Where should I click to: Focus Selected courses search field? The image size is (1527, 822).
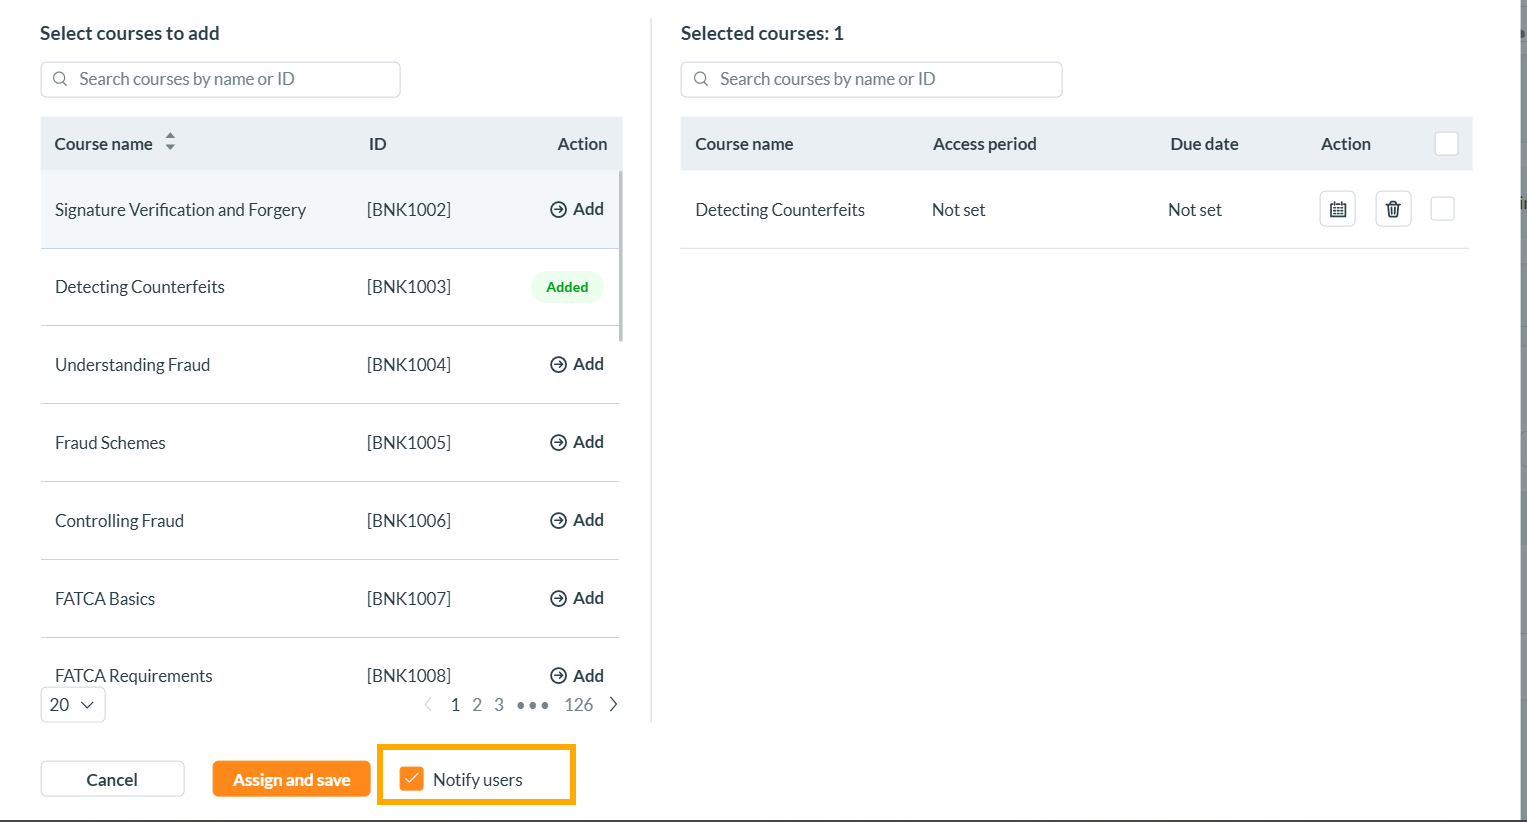coord(871,79)
